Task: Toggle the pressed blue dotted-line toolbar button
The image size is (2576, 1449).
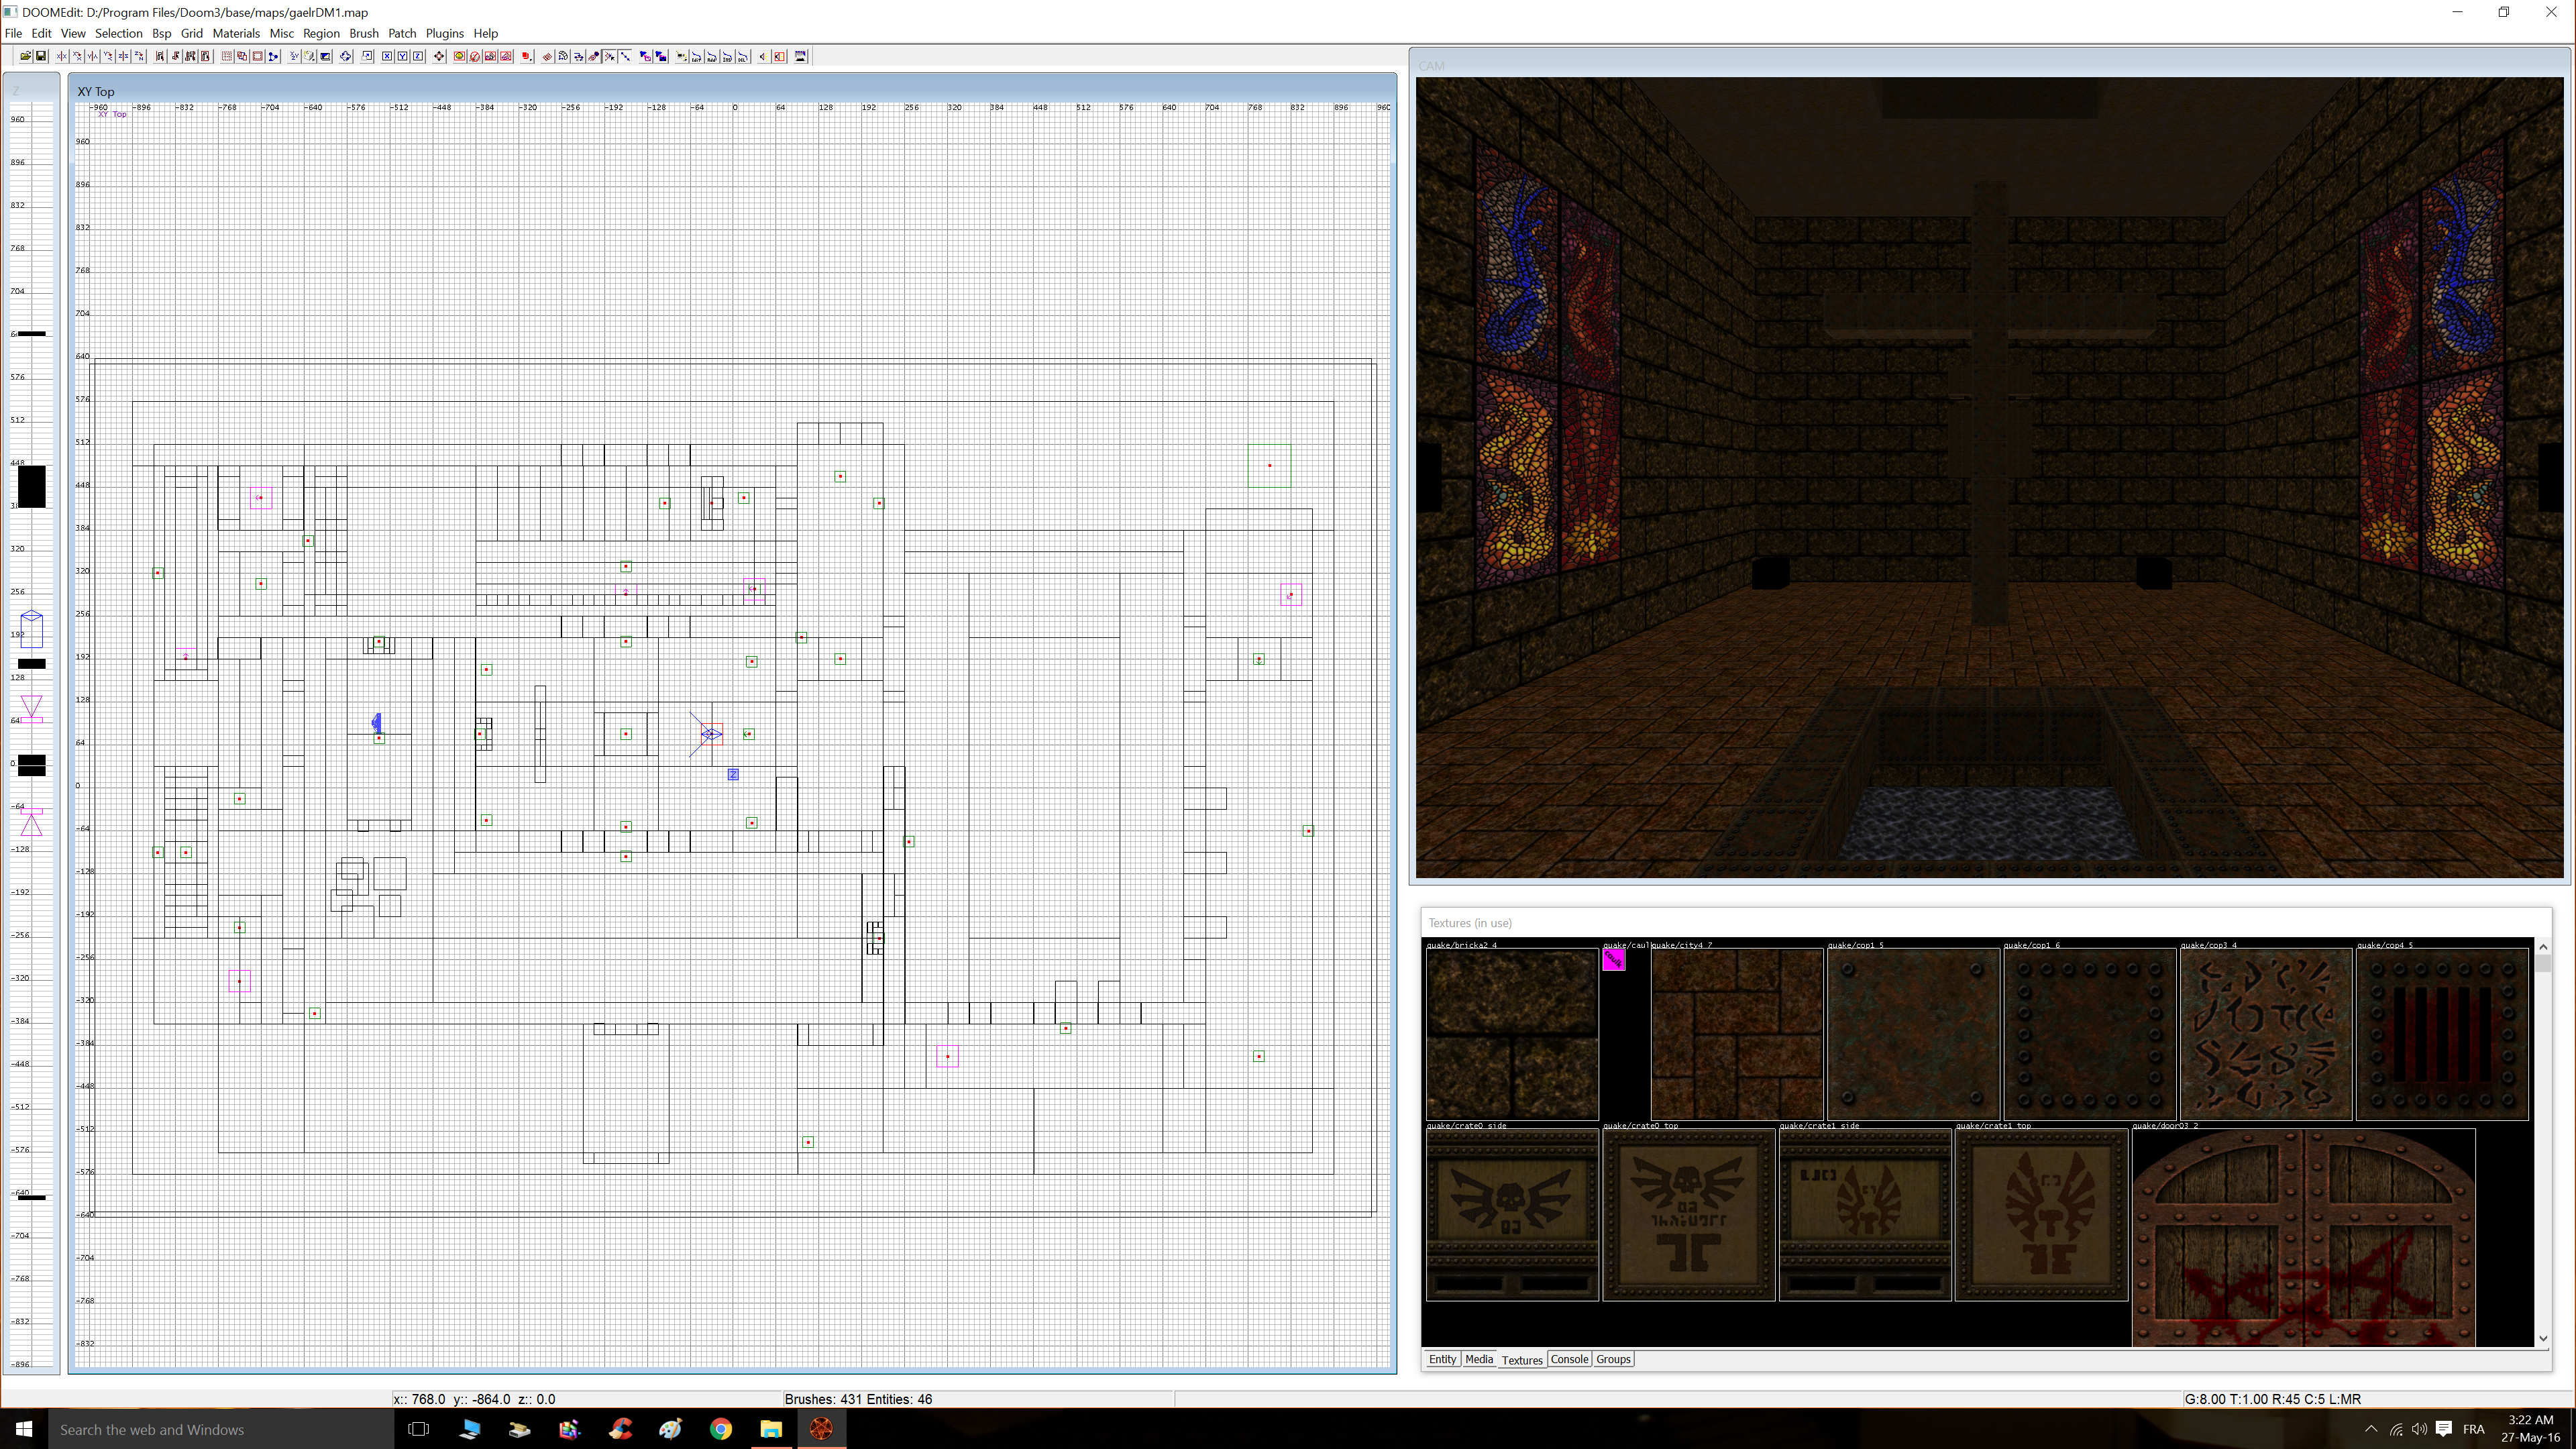Action: [625, 57]
